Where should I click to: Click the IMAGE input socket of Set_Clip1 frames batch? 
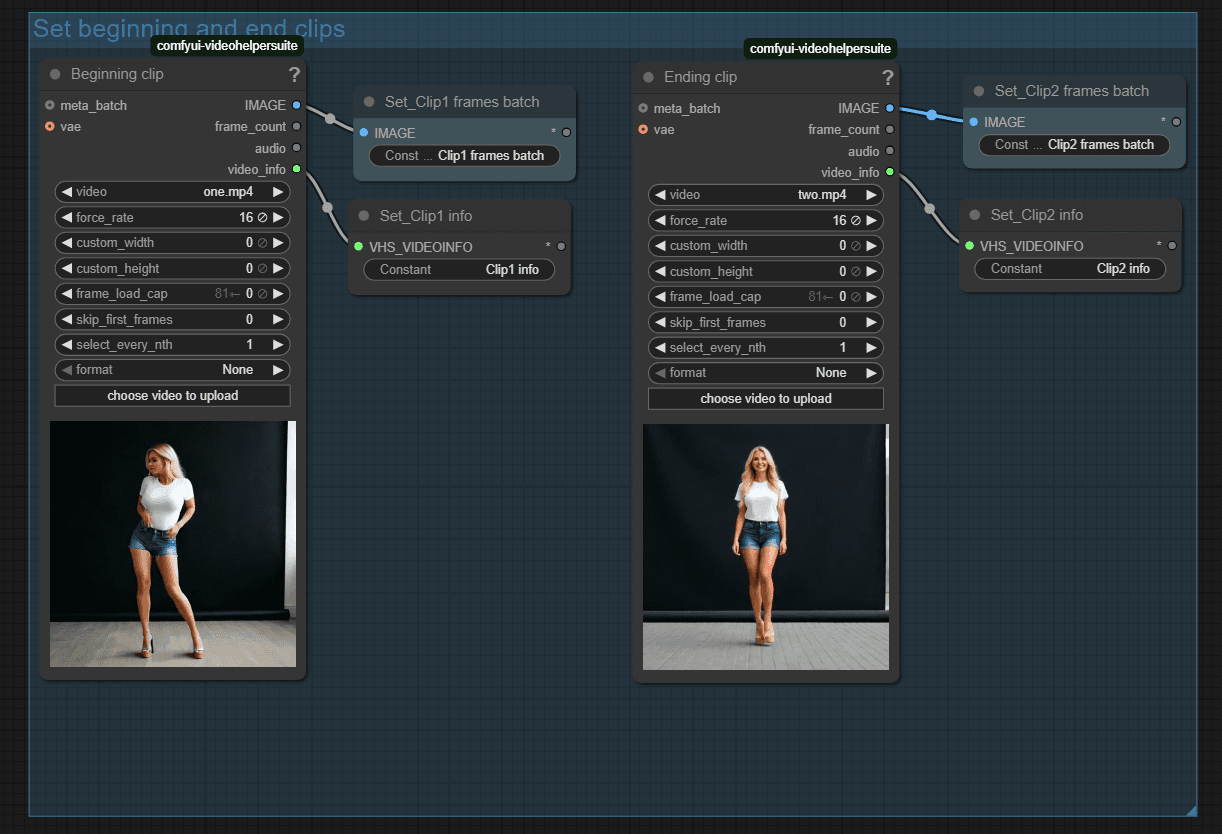point(364,132)
